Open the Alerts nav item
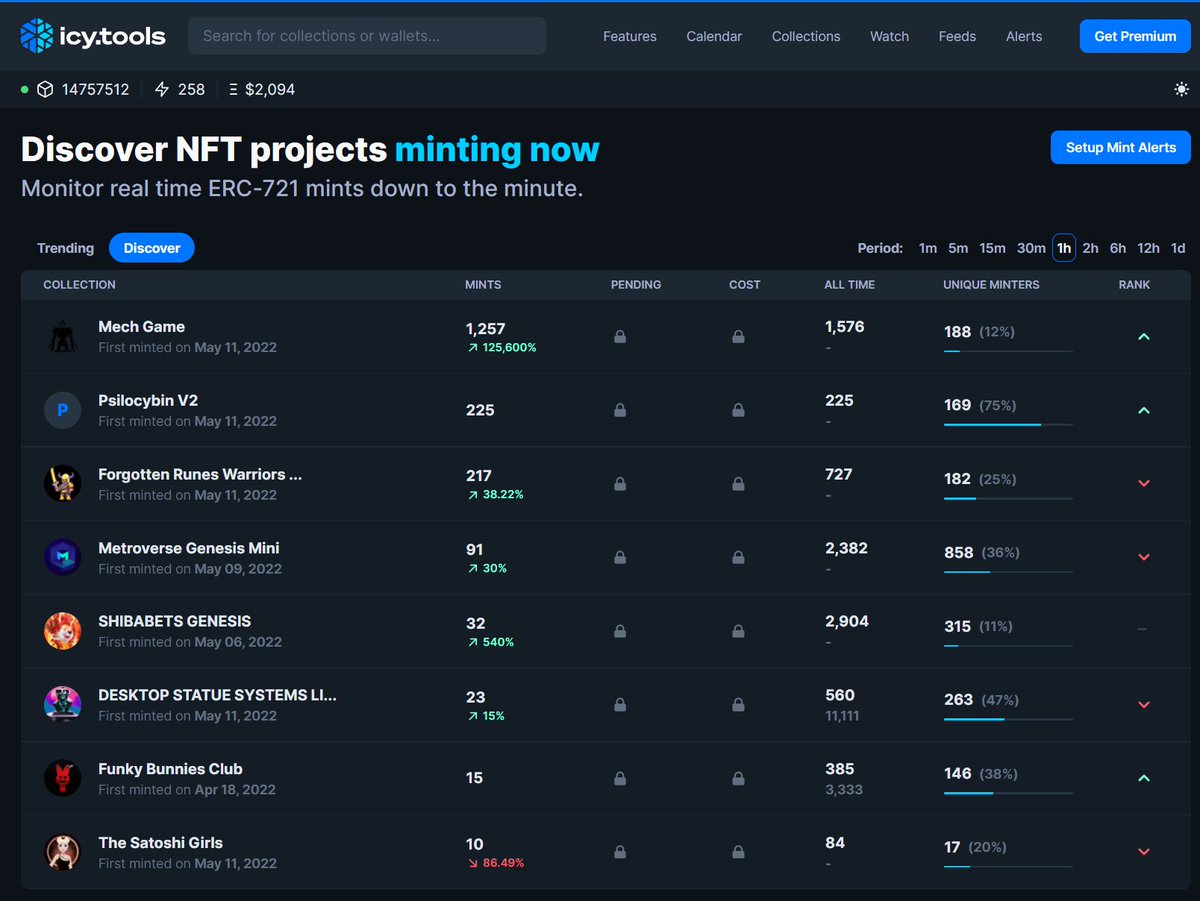Viewport: 1200px width, 901px height. (1024, 36)
